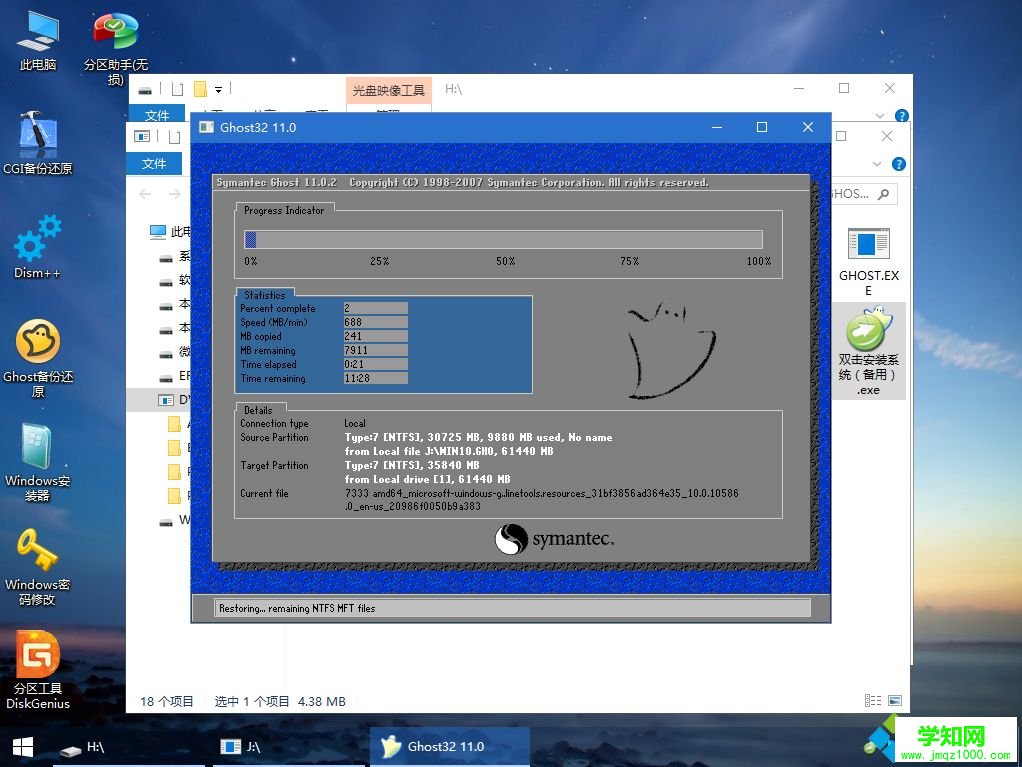Screen dimensions: 1022x767
Task: Open the Windows Start button
Action: tap(20, 747)
